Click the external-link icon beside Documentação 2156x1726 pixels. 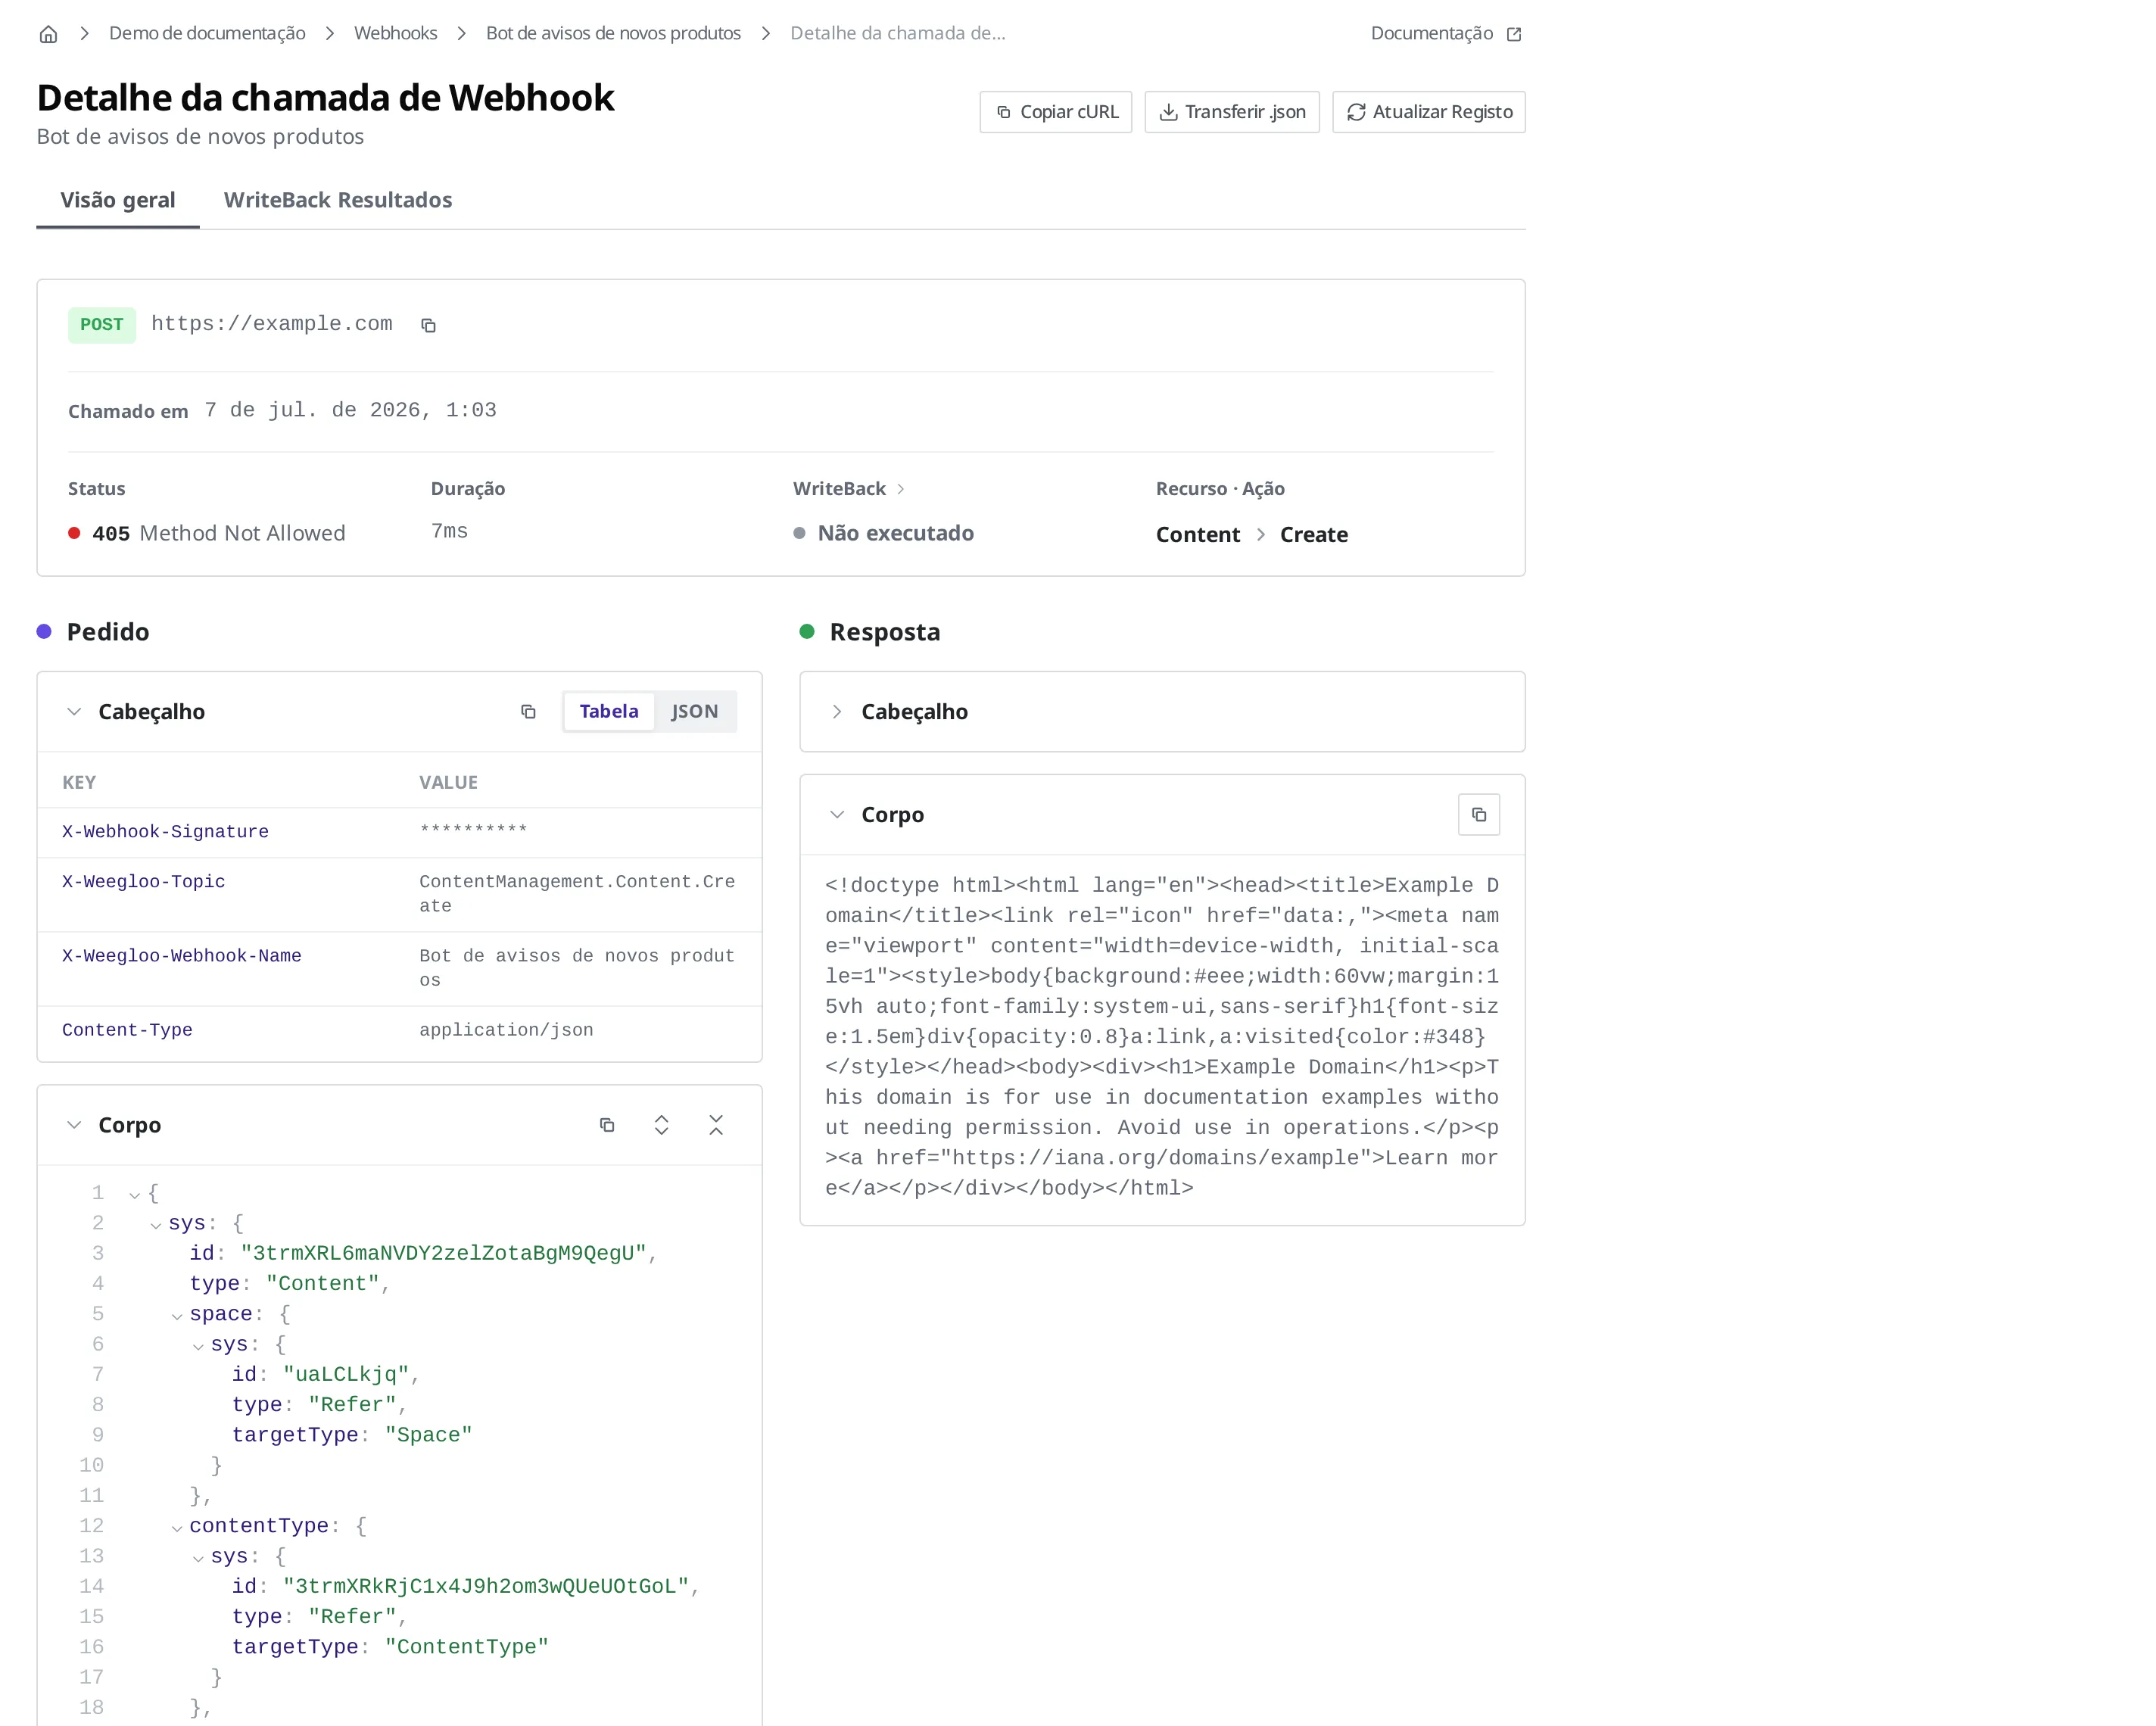(1514, 34)
